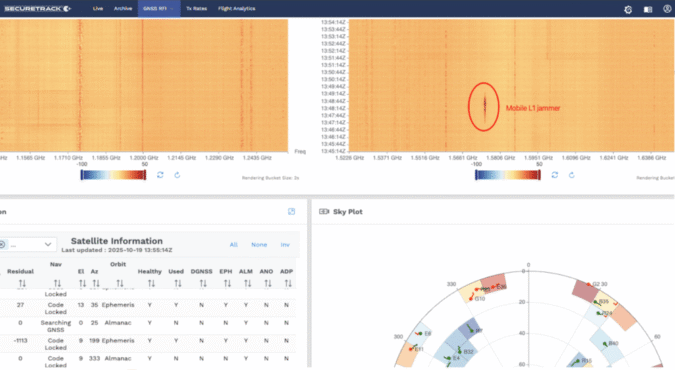675x370 pixels.
Task: Click the azimuth 333 cell
Action: coord(94,358)
